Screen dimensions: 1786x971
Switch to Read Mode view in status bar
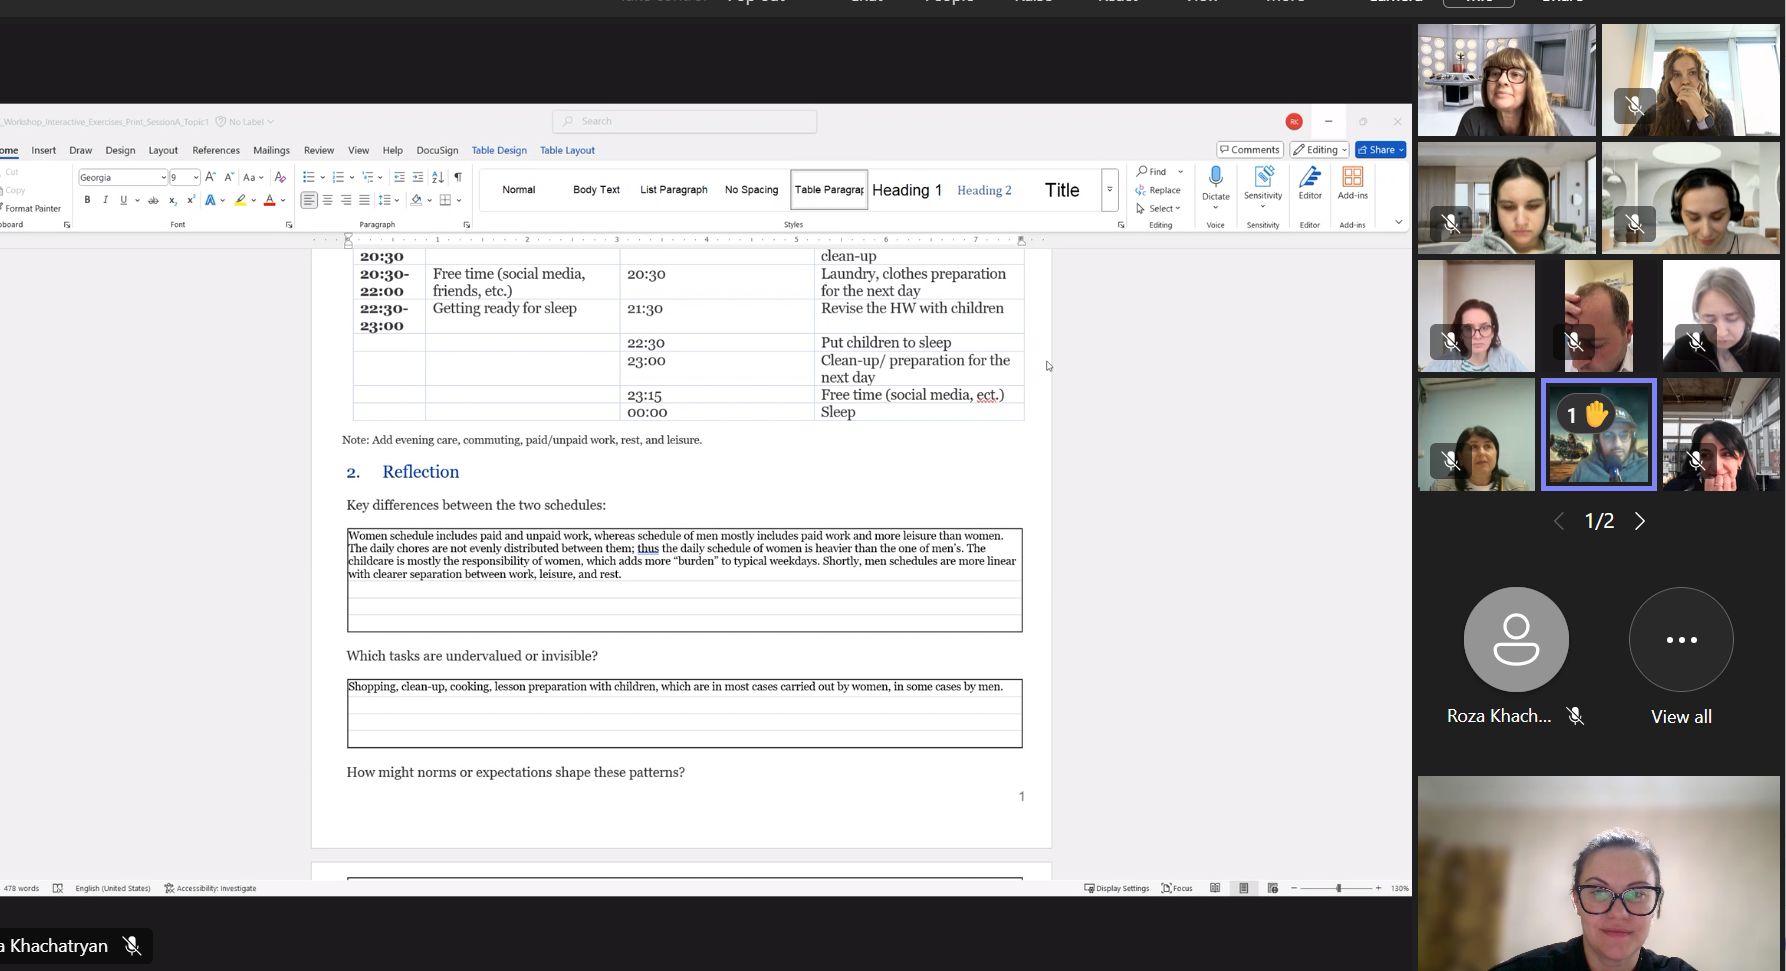(1215, 888)
